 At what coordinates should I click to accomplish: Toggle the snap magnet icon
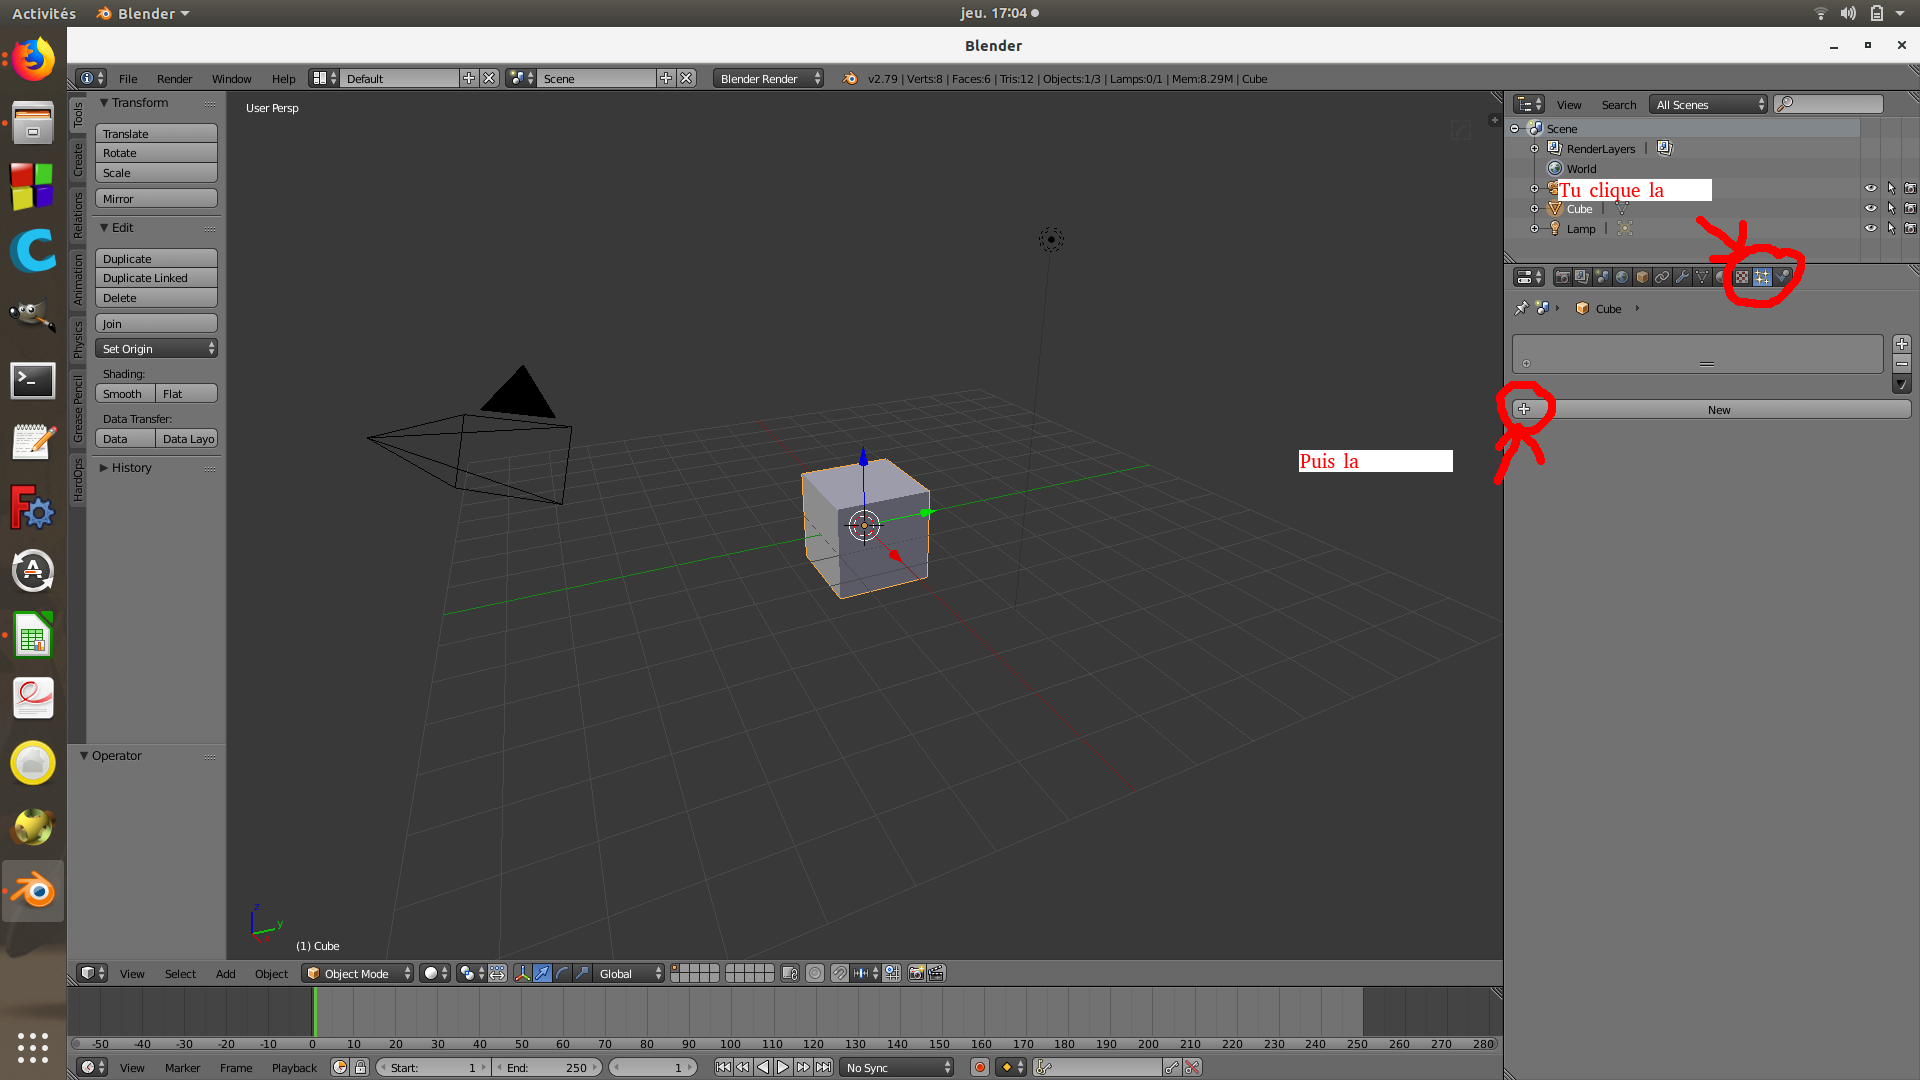click(x=839, y=973)
